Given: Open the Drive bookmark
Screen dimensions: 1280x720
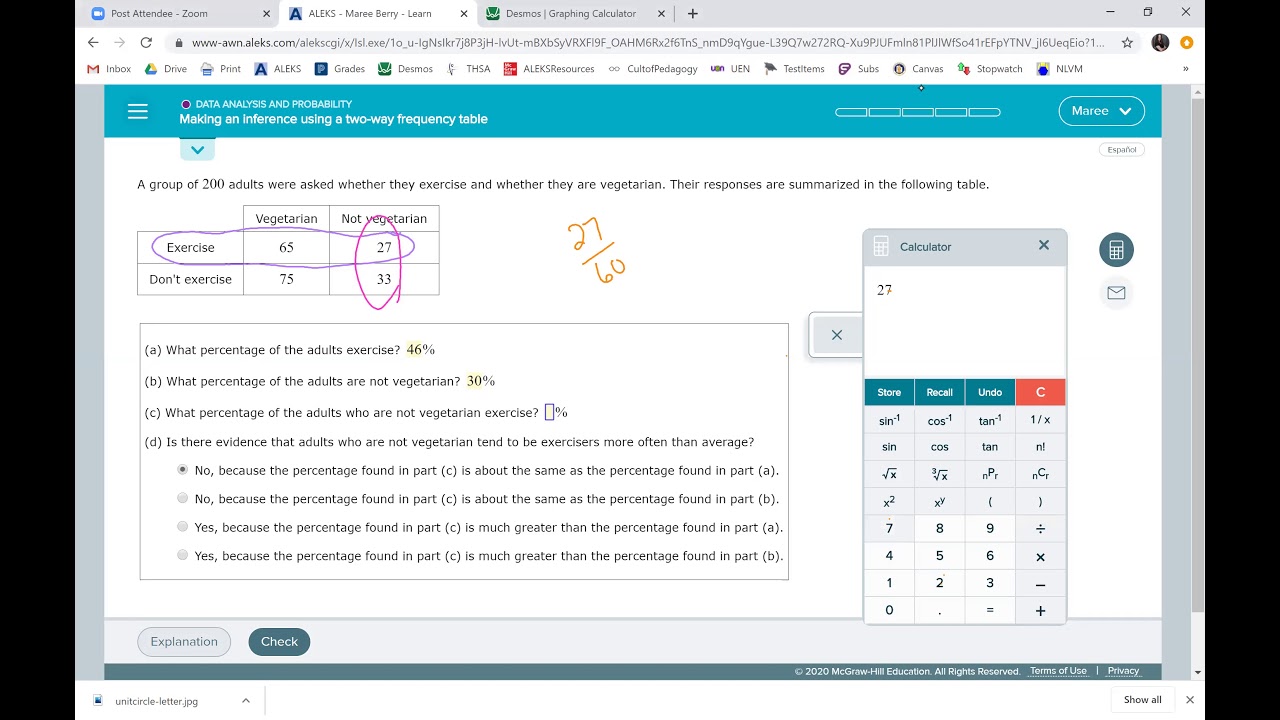Looking at the screenshot, I should coord(166,69).
